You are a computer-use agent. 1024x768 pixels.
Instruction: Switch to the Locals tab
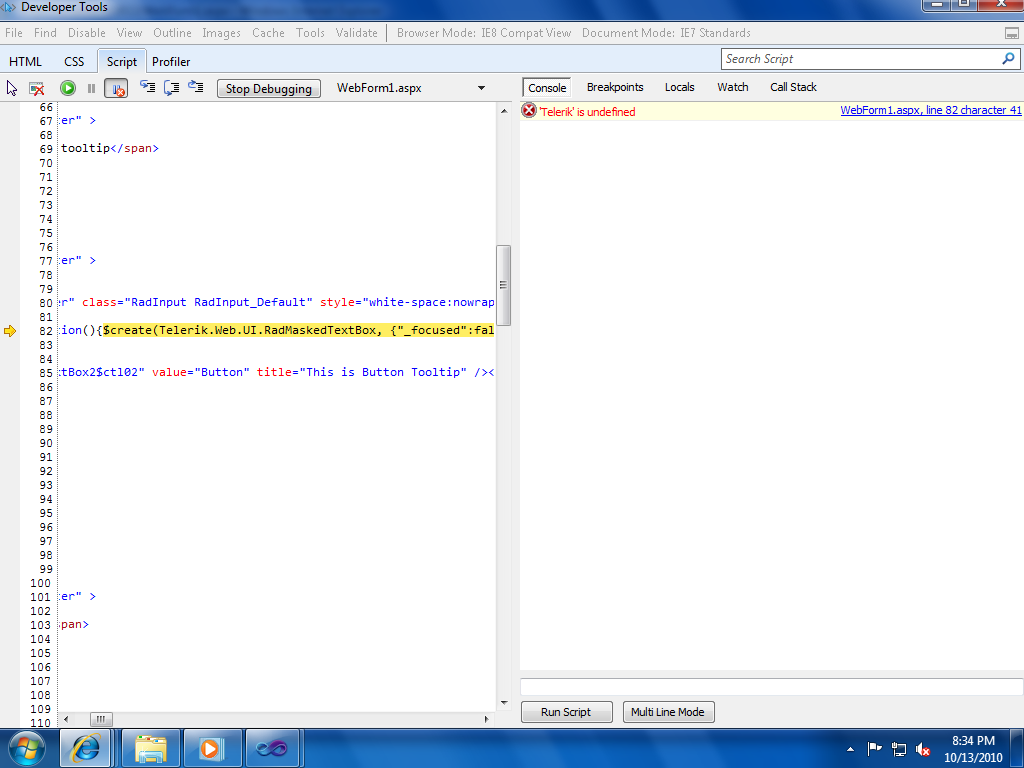point(680,87)
